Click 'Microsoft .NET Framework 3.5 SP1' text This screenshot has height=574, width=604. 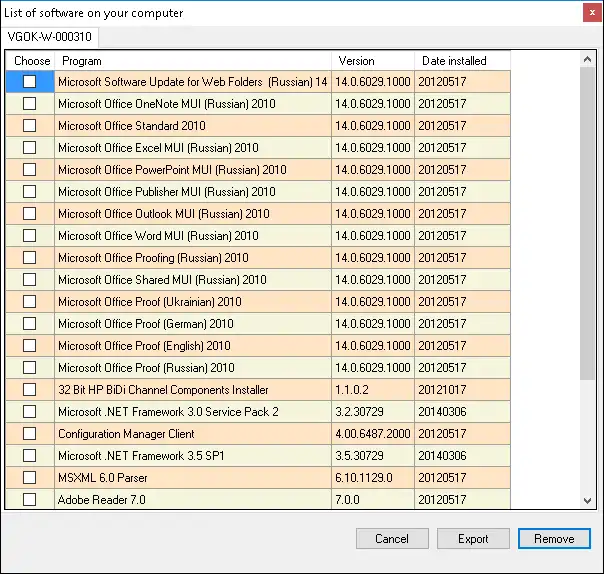click(141, 456)
